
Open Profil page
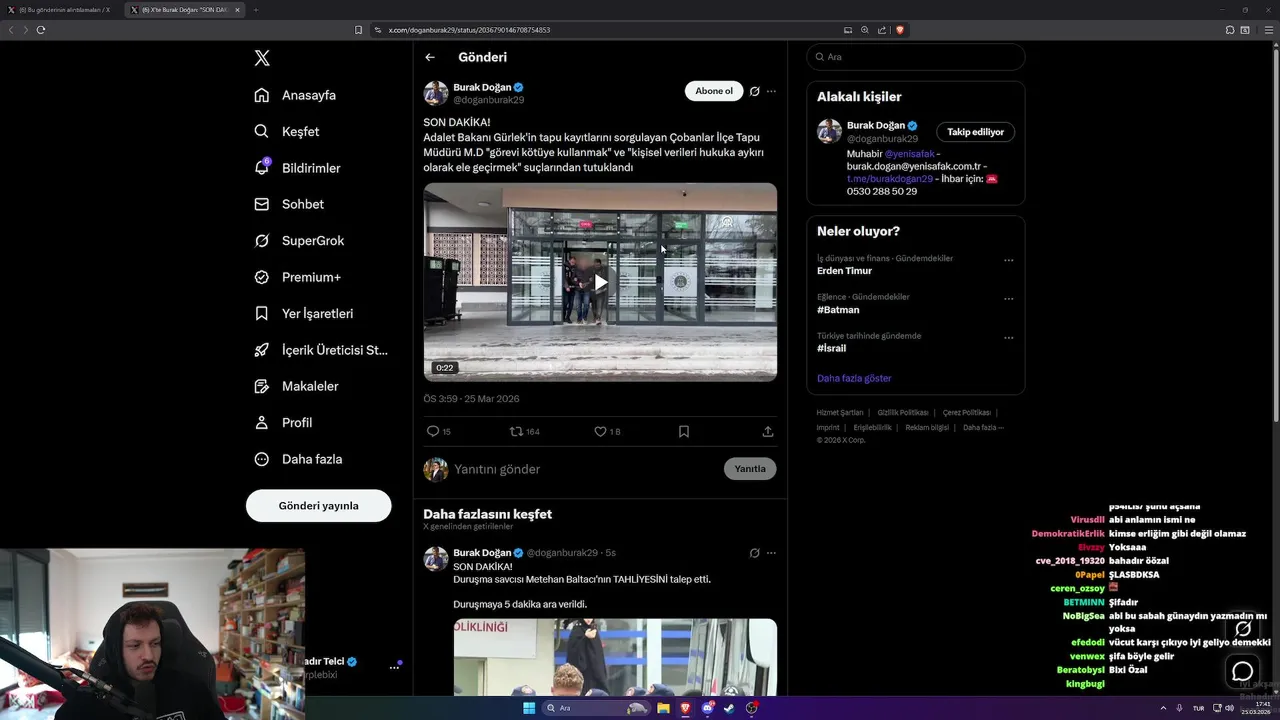coord(283,423)
